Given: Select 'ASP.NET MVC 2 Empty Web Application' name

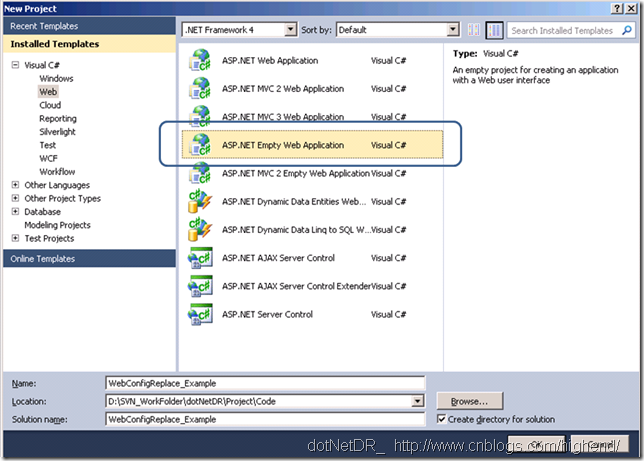Looking at the screenshot, I should click(296, 173).
